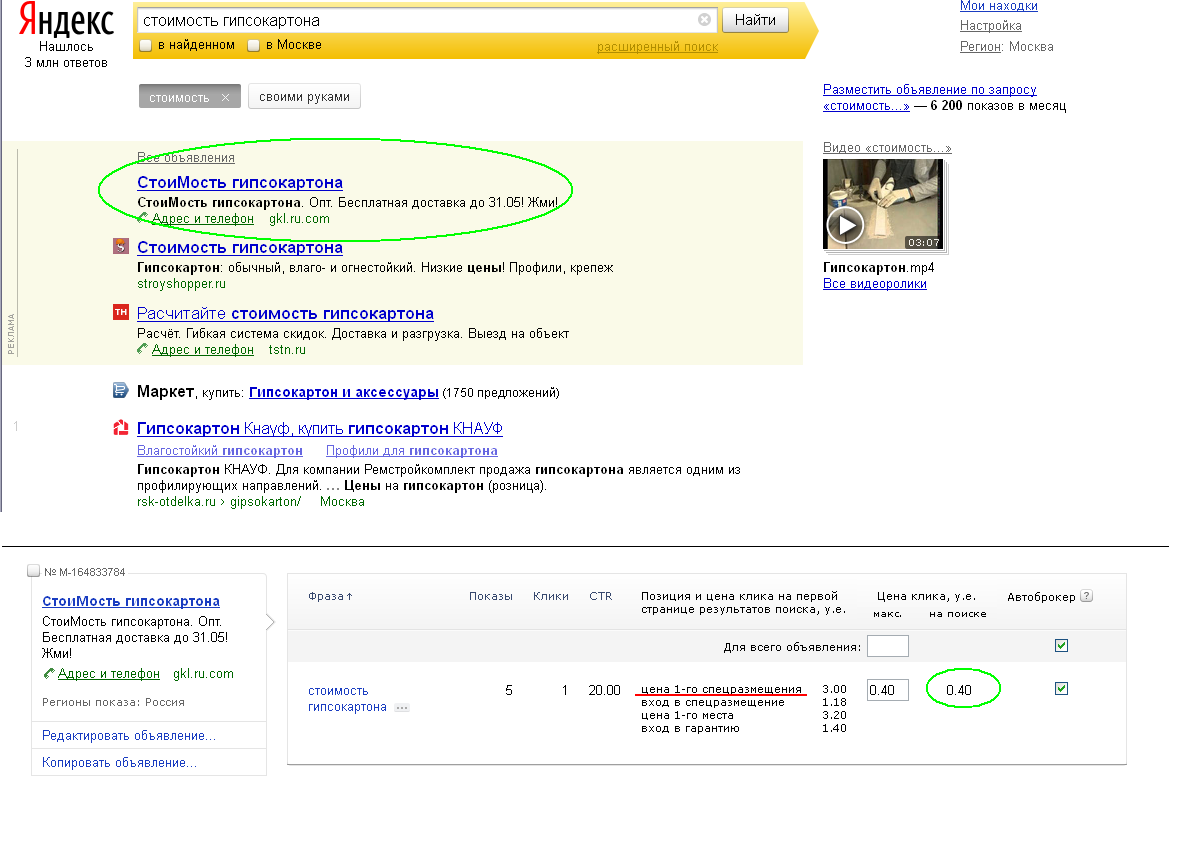This screenshot has width=1186, height=863.
Task: Open the Гипсокартон video thumbnail
Action: (x=883, y=204)
